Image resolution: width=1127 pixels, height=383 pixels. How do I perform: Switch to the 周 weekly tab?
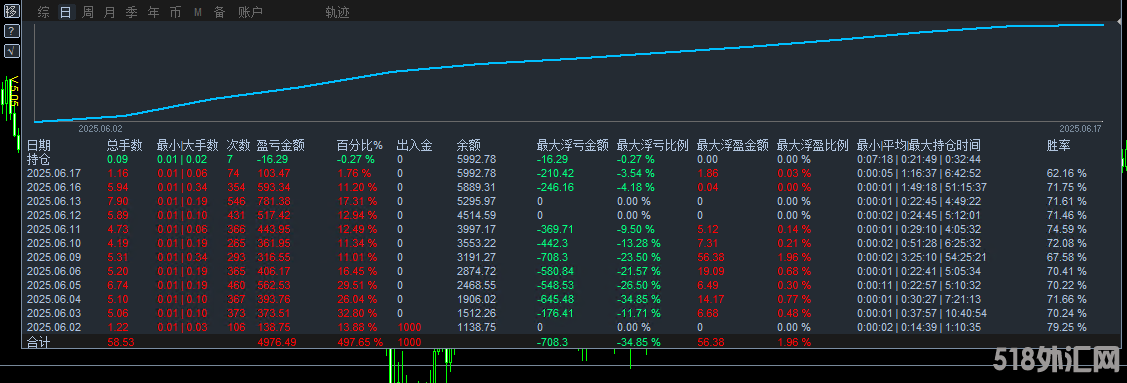[88, 12]
